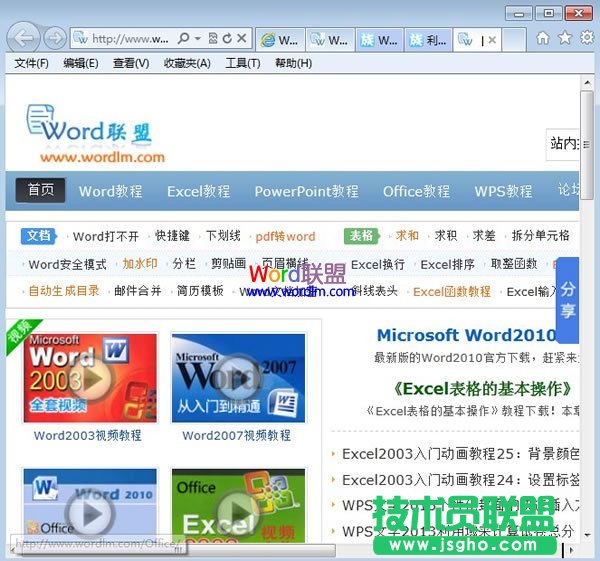Click the browser Forward arrow button
This screenshot has height=561, width=600.
pos(54,38)
